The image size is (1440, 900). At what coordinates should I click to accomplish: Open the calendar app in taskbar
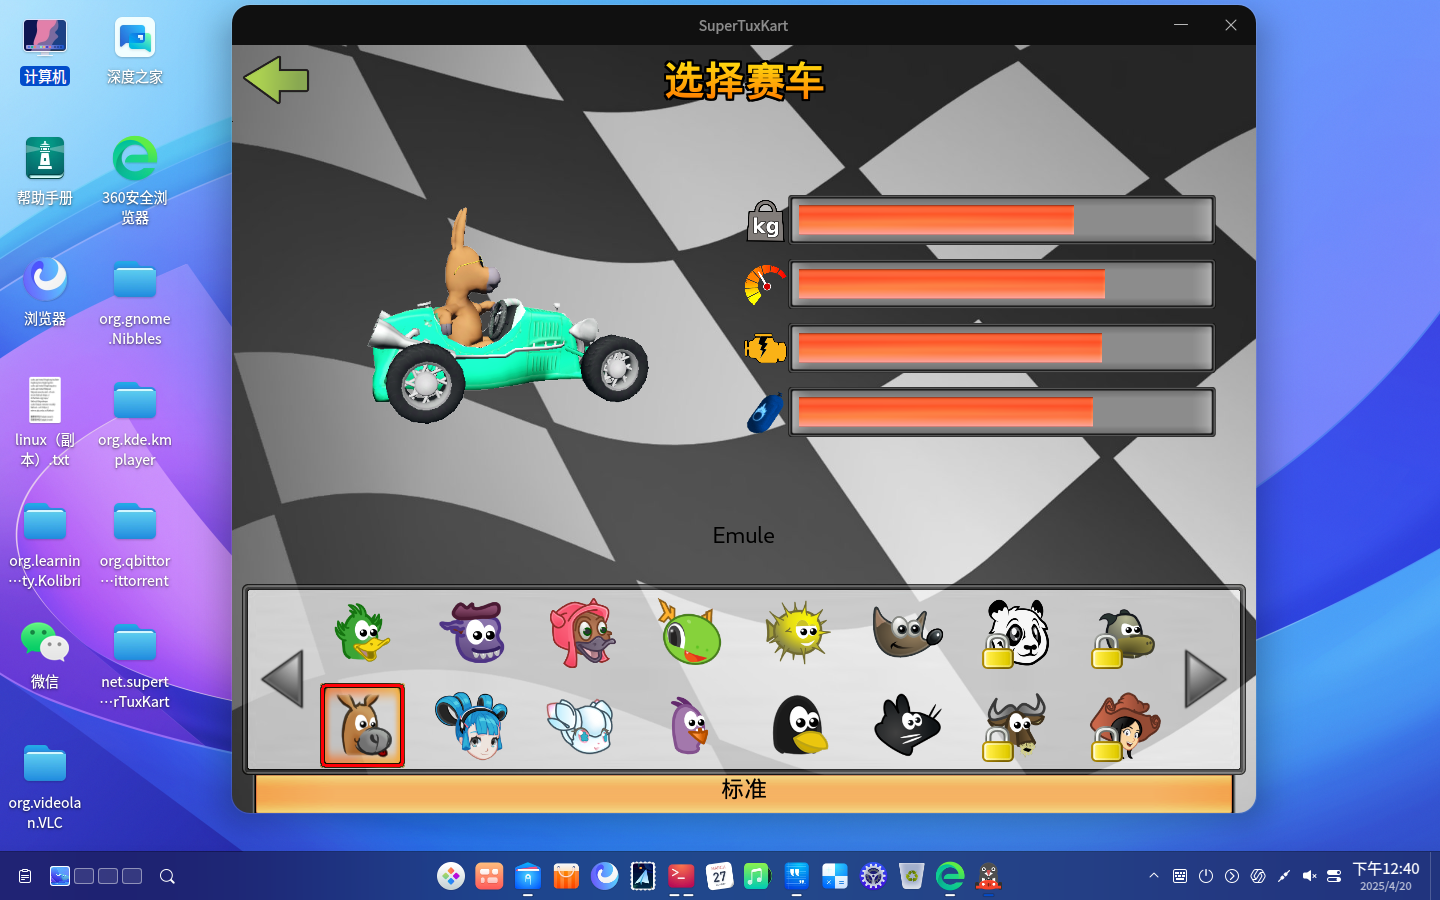click(719, 876)
